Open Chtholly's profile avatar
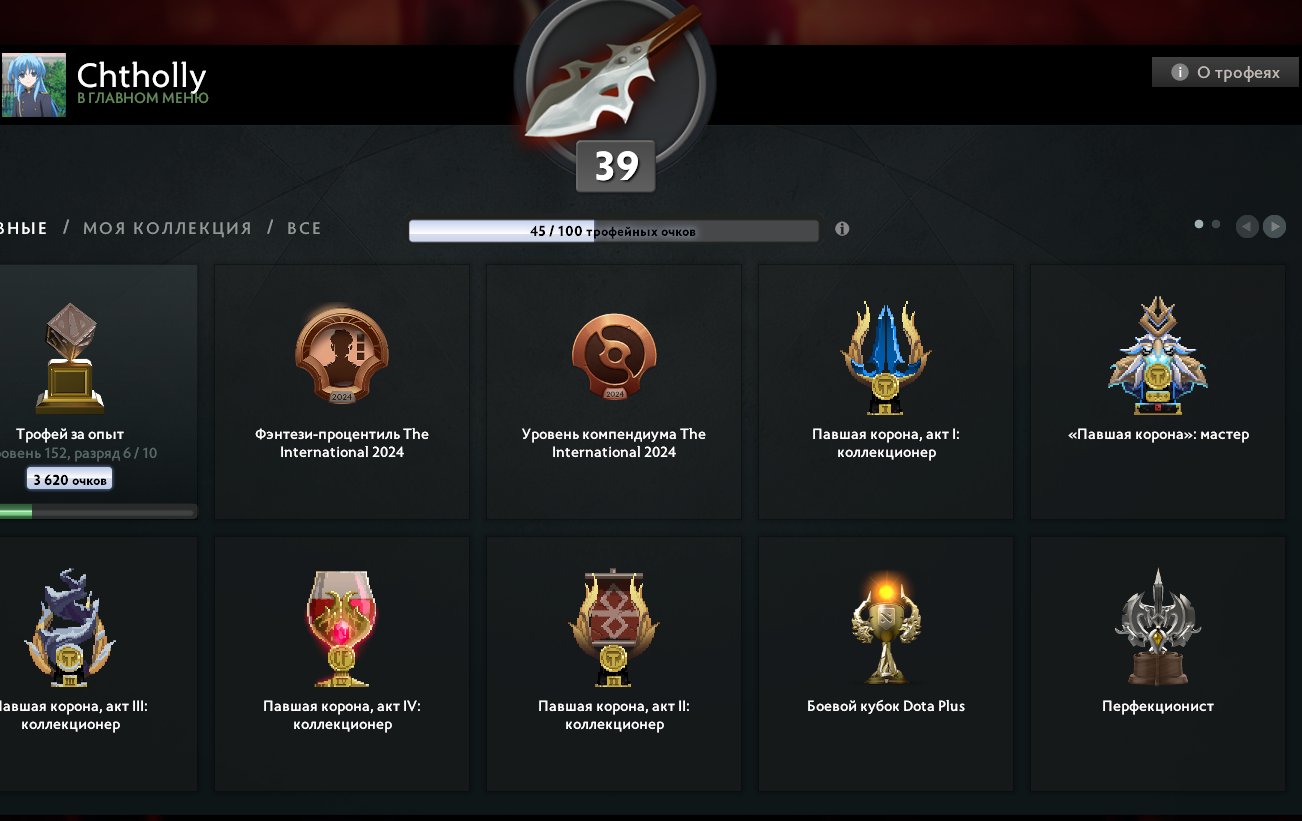 coord(34,85)
